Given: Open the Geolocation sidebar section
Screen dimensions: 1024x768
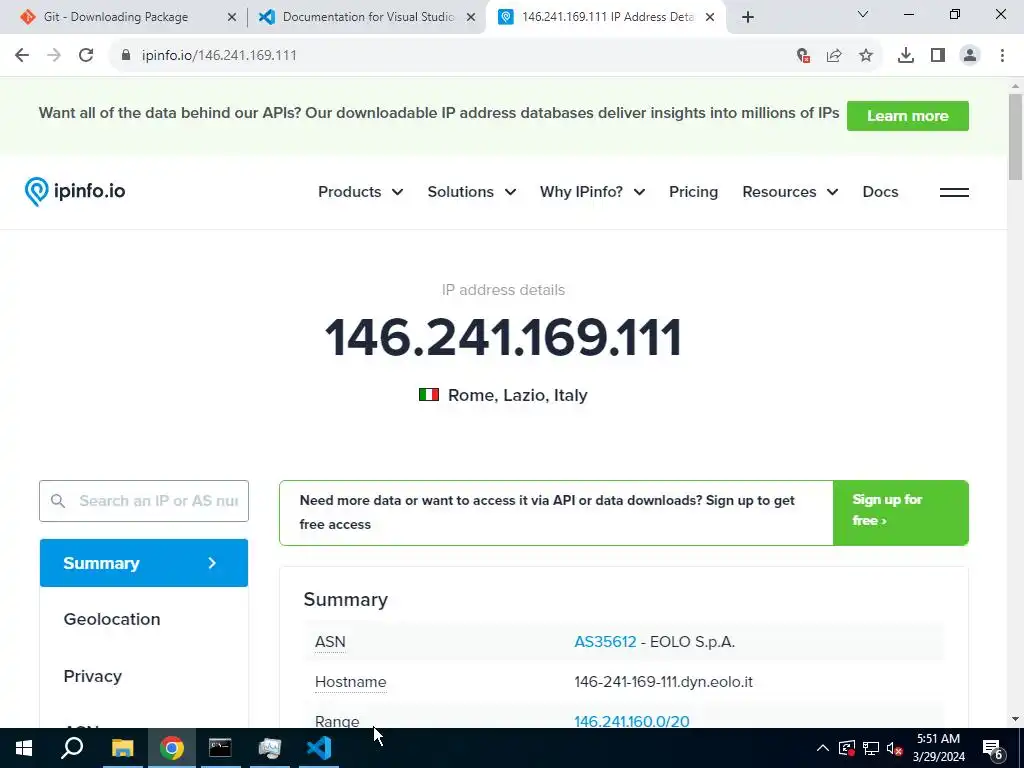Looking at the screenshot, I should pos(112,619).
